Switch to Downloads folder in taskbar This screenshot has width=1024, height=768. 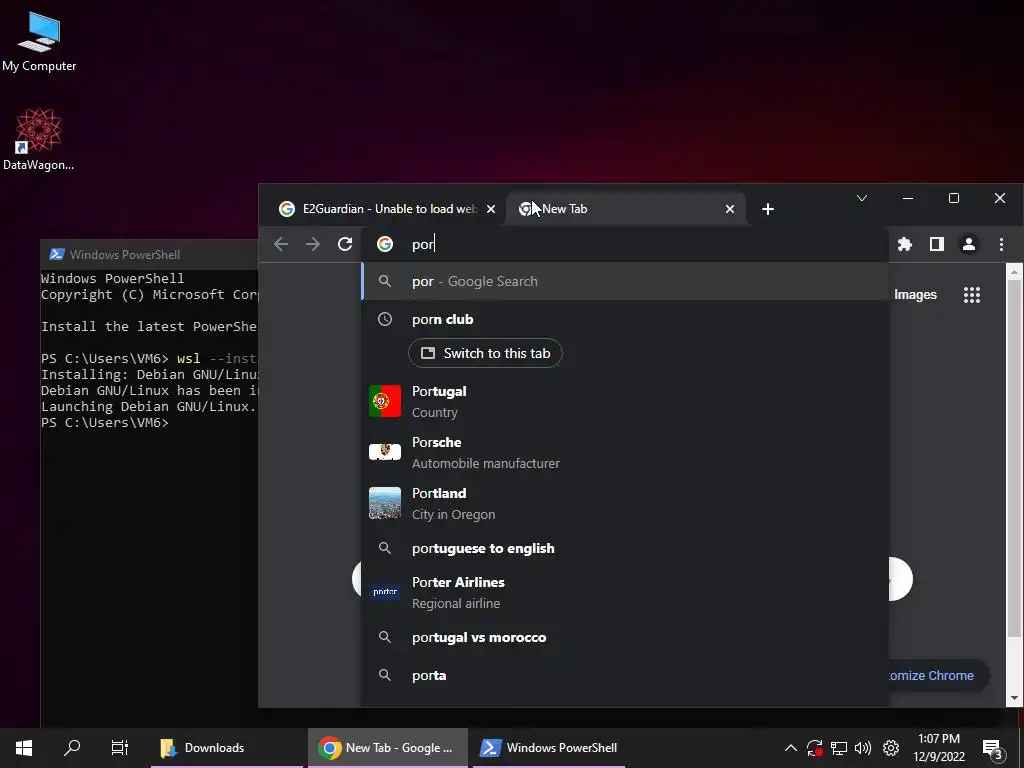227,748
